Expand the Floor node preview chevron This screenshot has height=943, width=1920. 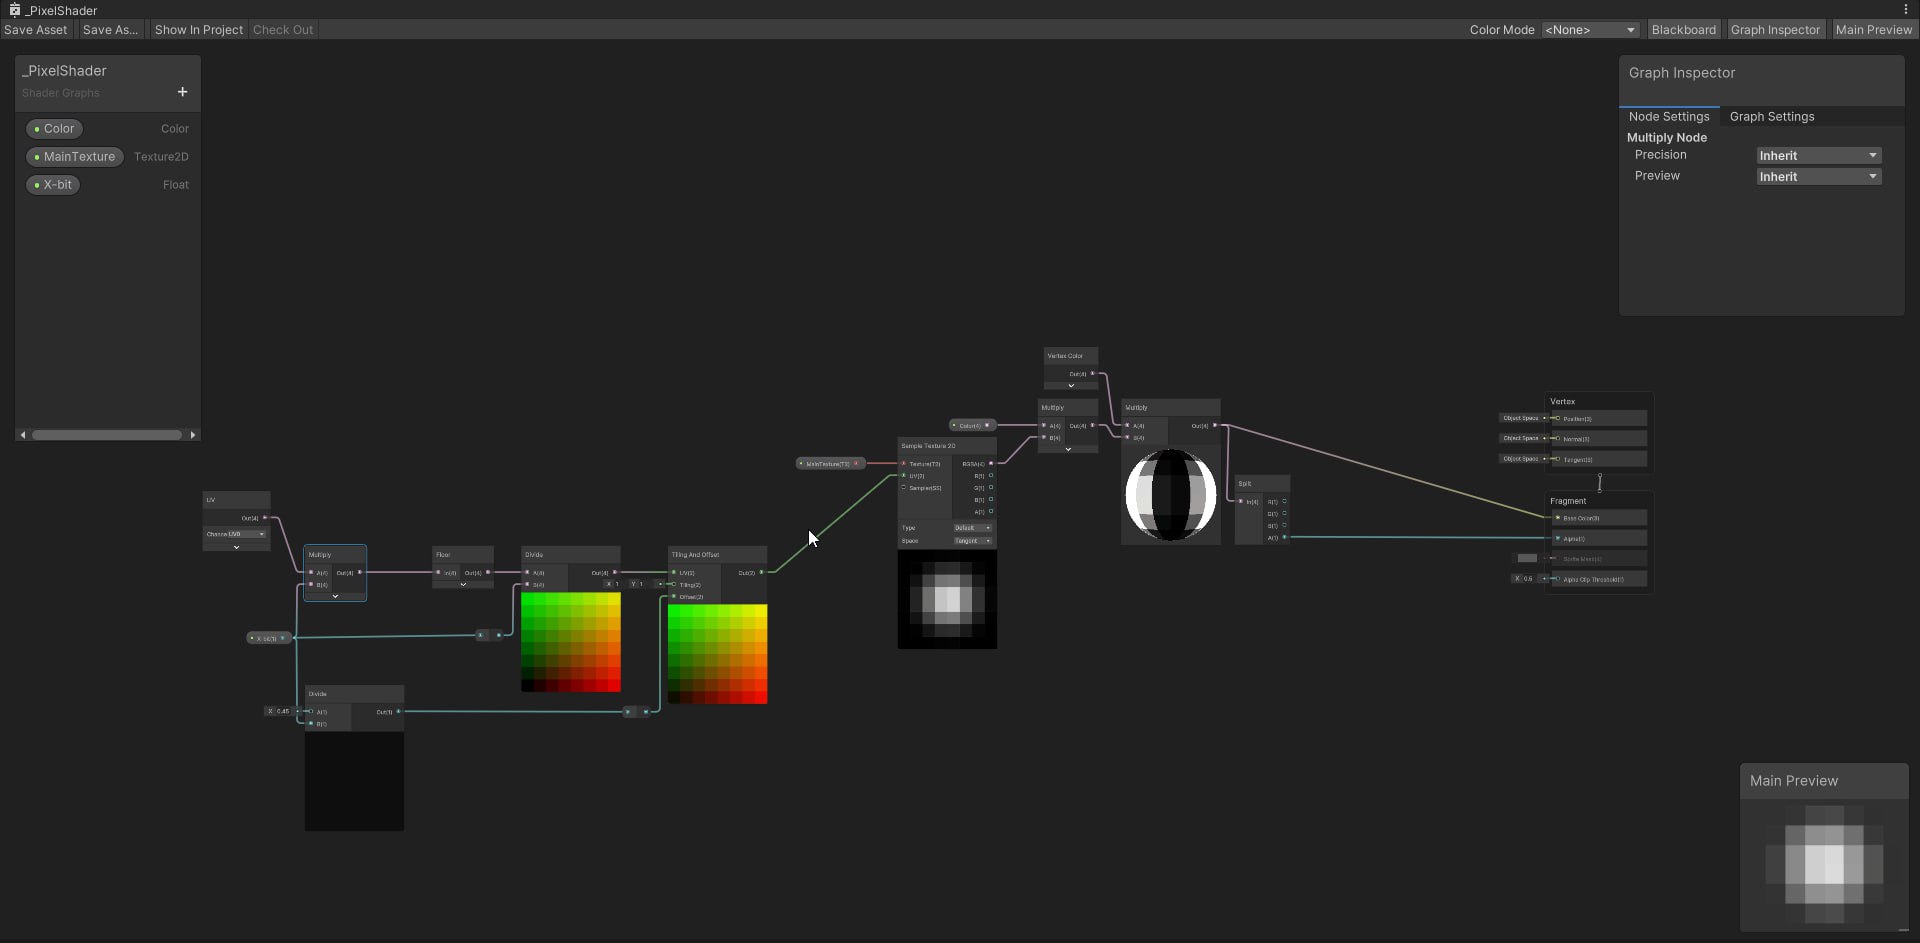[463, 584]
